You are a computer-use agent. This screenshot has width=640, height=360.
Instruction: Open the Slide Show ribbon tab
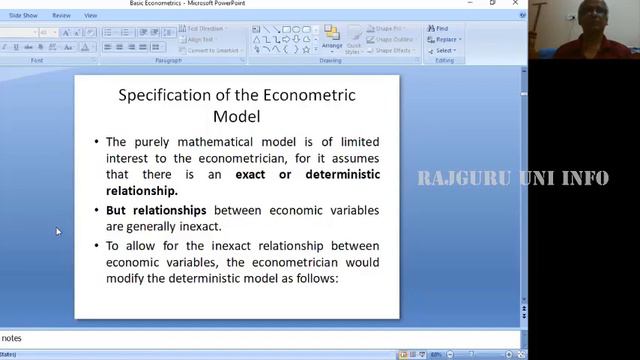click(x=23, y=16)
